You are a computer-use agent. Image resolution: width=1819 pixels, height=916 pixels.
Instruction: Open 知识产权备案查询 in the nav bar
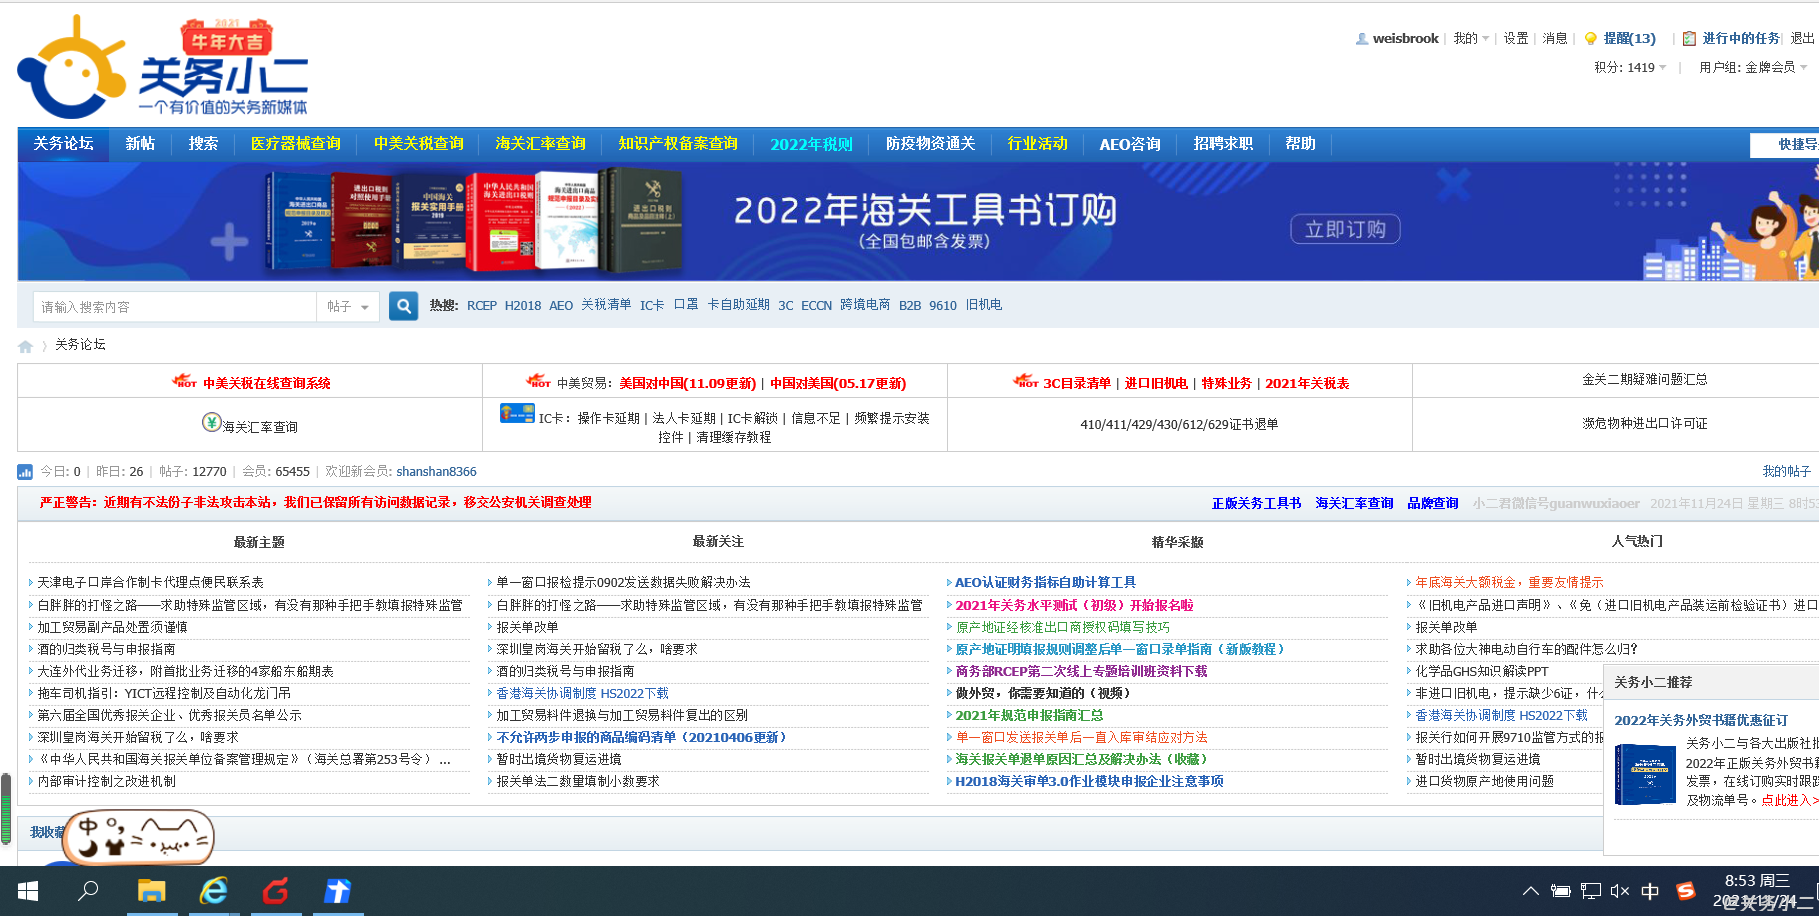(678, 144)
